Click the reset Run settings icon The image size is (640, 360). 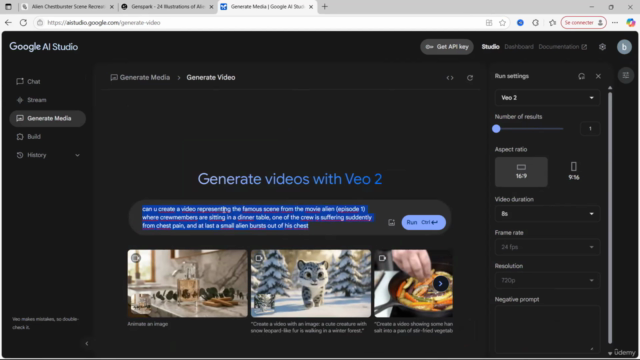click(581, 76)
